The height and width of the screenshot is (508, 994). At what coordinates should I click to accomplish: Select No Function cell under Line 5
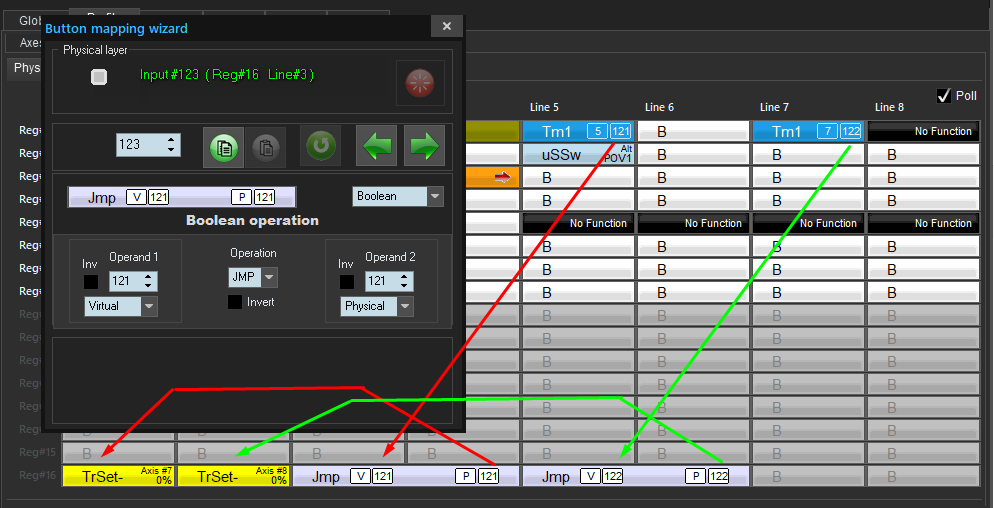(578, 223)
